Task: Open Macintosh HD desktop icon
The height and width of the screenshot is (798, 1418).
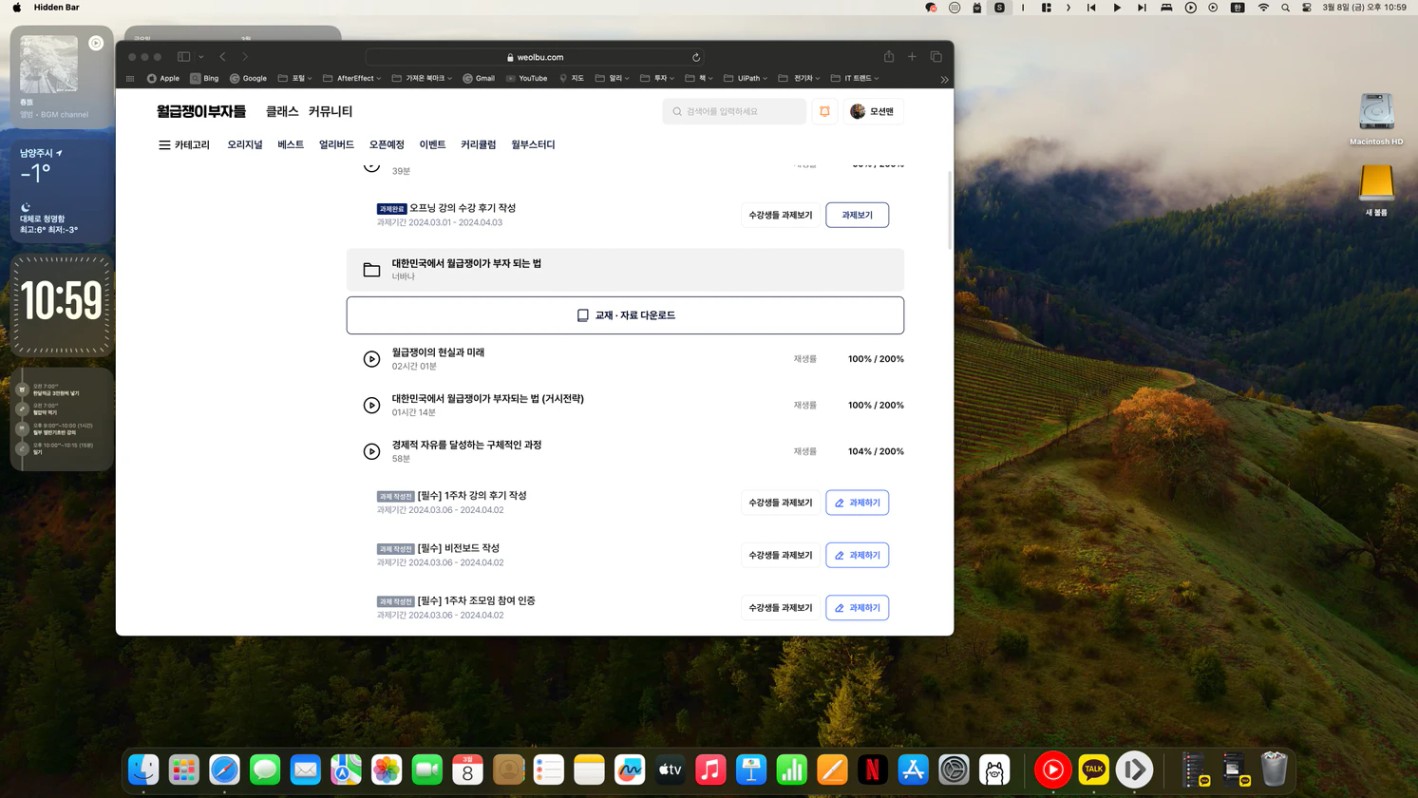Action: (1376, 119)
